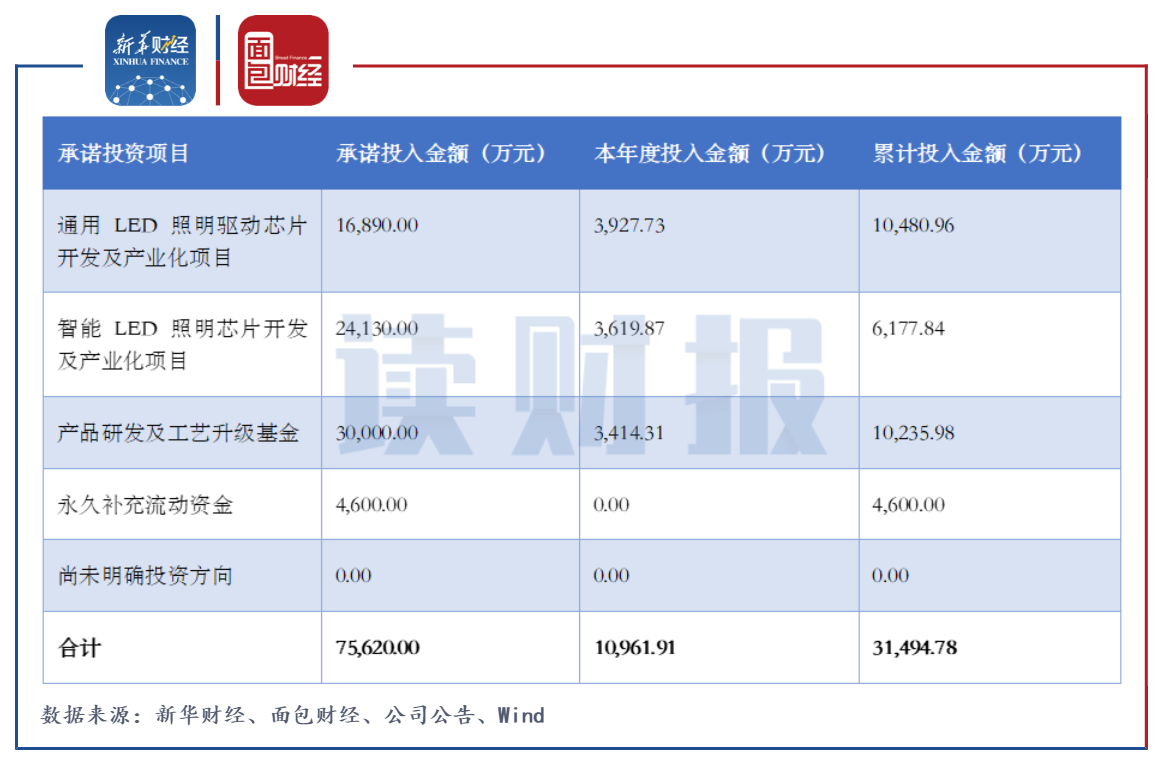Click the 10,961.91 current-year total cell

point(635,647)
